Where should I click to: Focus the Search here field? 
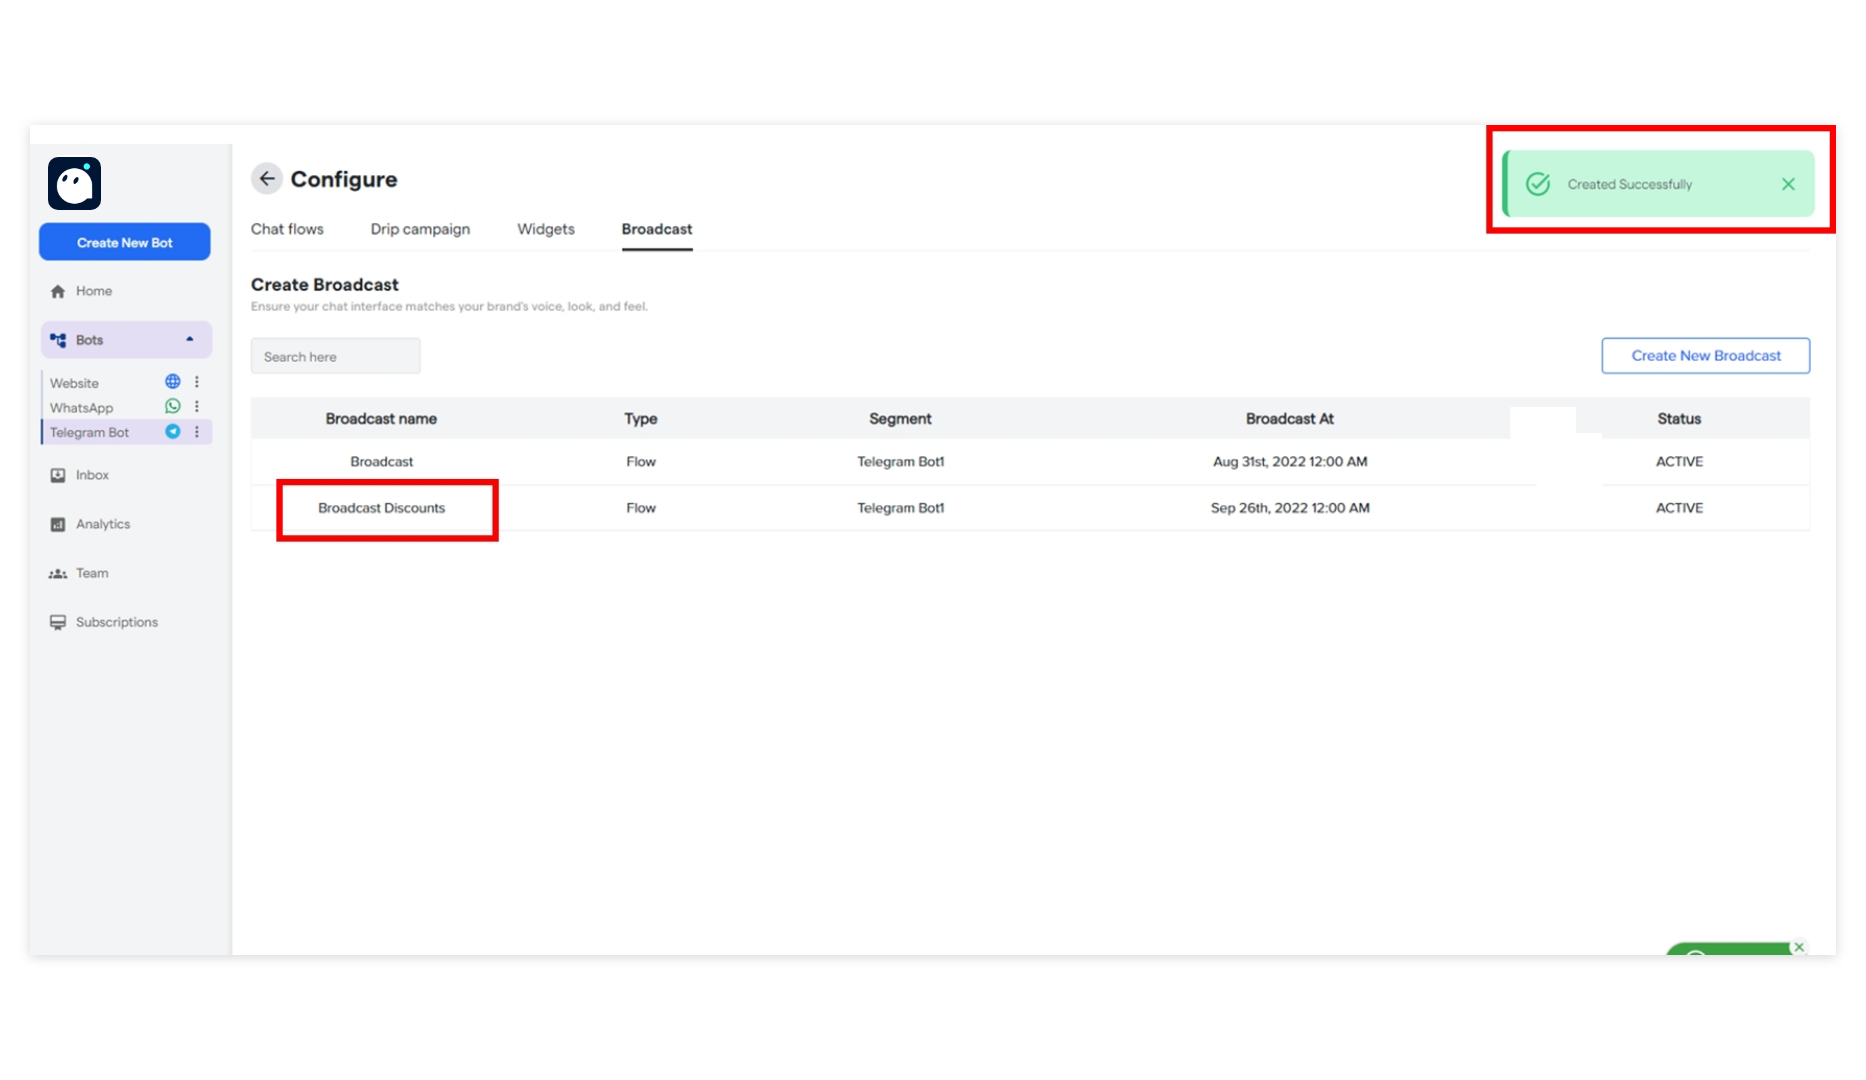coord(336,356)
